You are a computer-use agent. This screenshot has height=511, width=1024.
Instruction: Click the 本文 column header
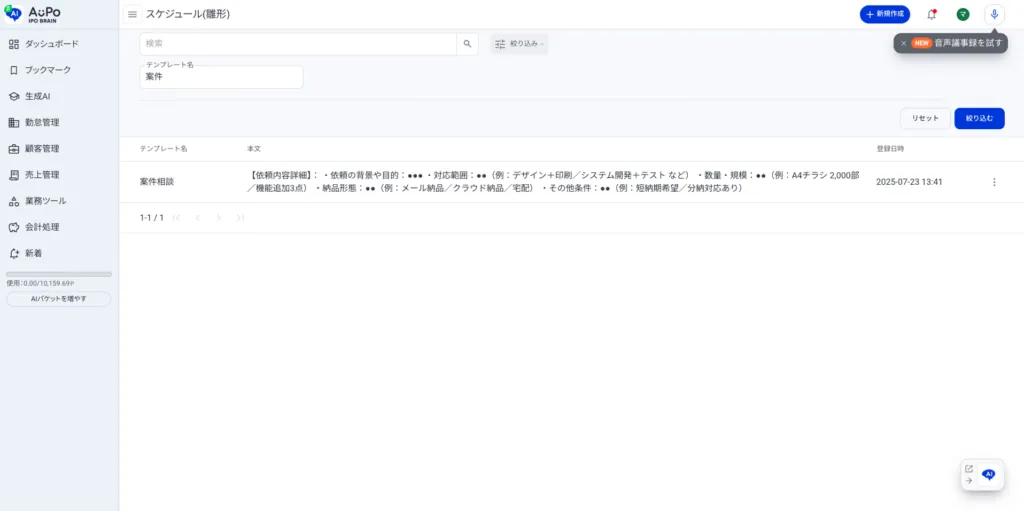coord(253,149)
